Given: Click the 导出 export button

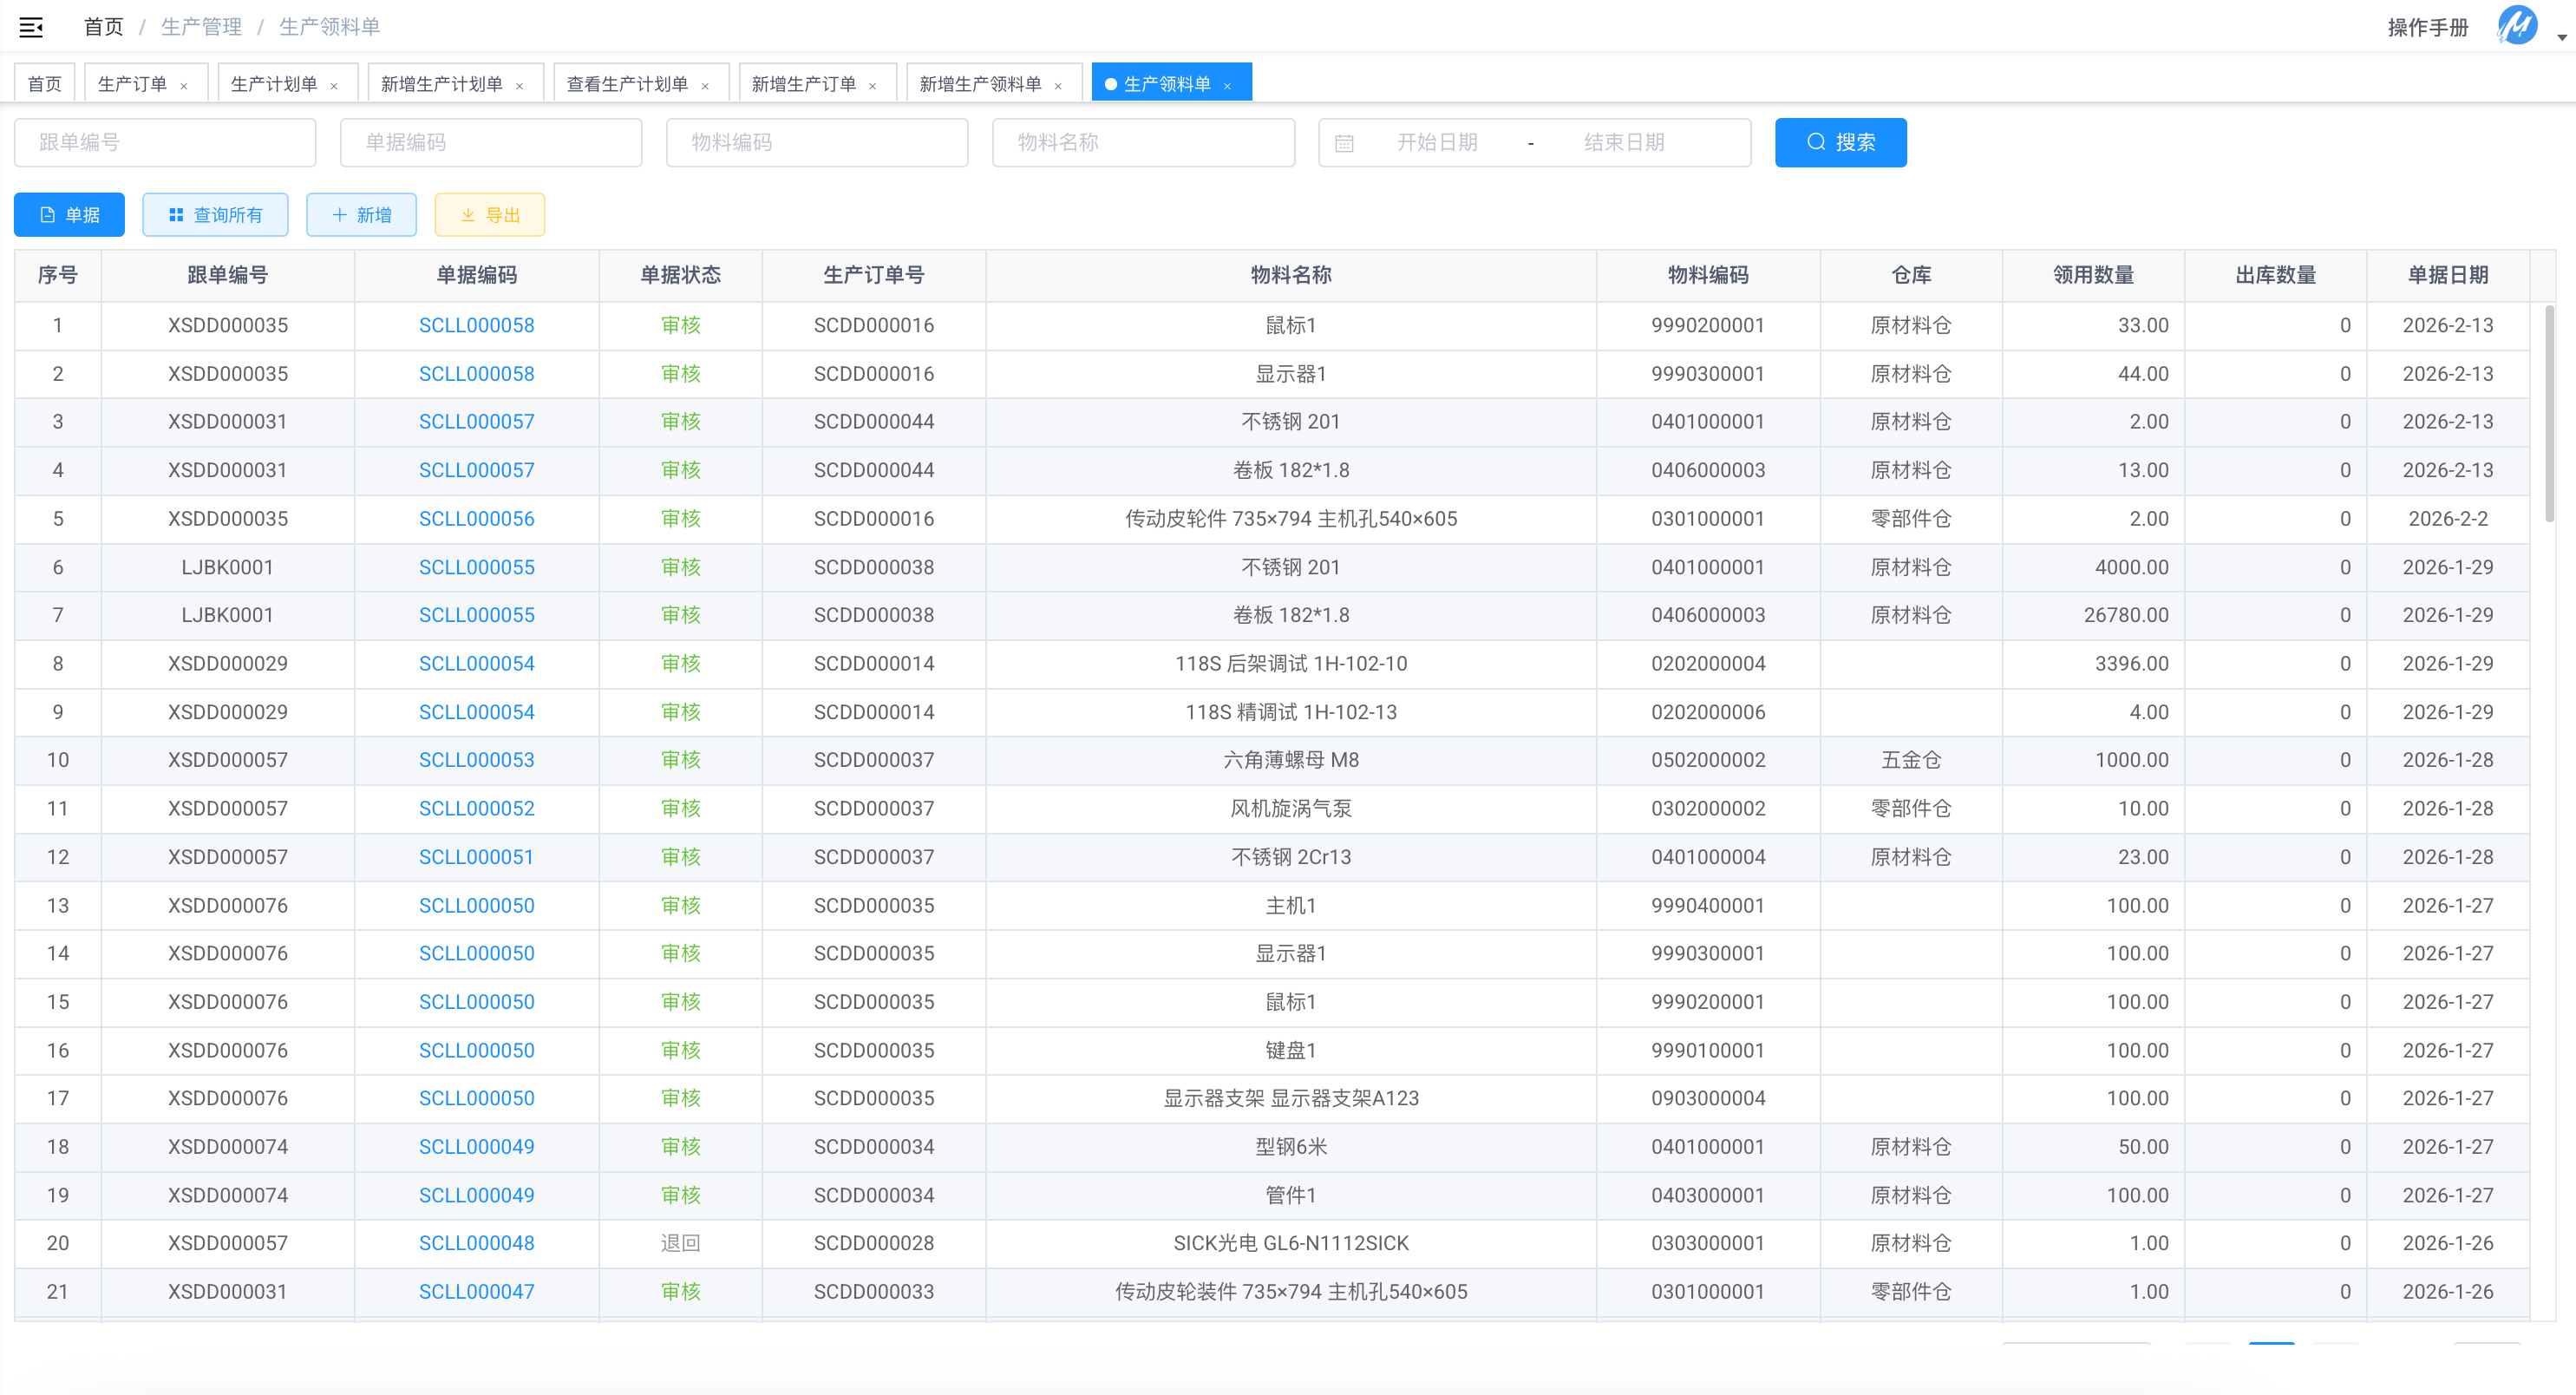Looking at the screenshot, I should click(489, 215).
